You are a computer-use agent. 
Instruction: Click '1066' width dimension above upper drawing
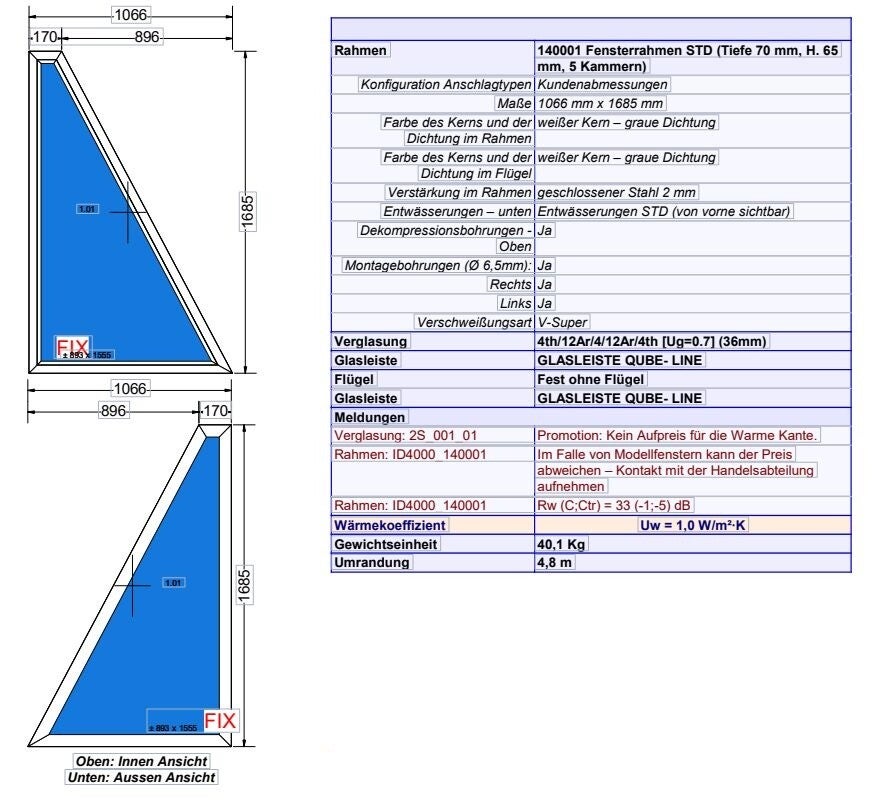(x=130, y=15)
